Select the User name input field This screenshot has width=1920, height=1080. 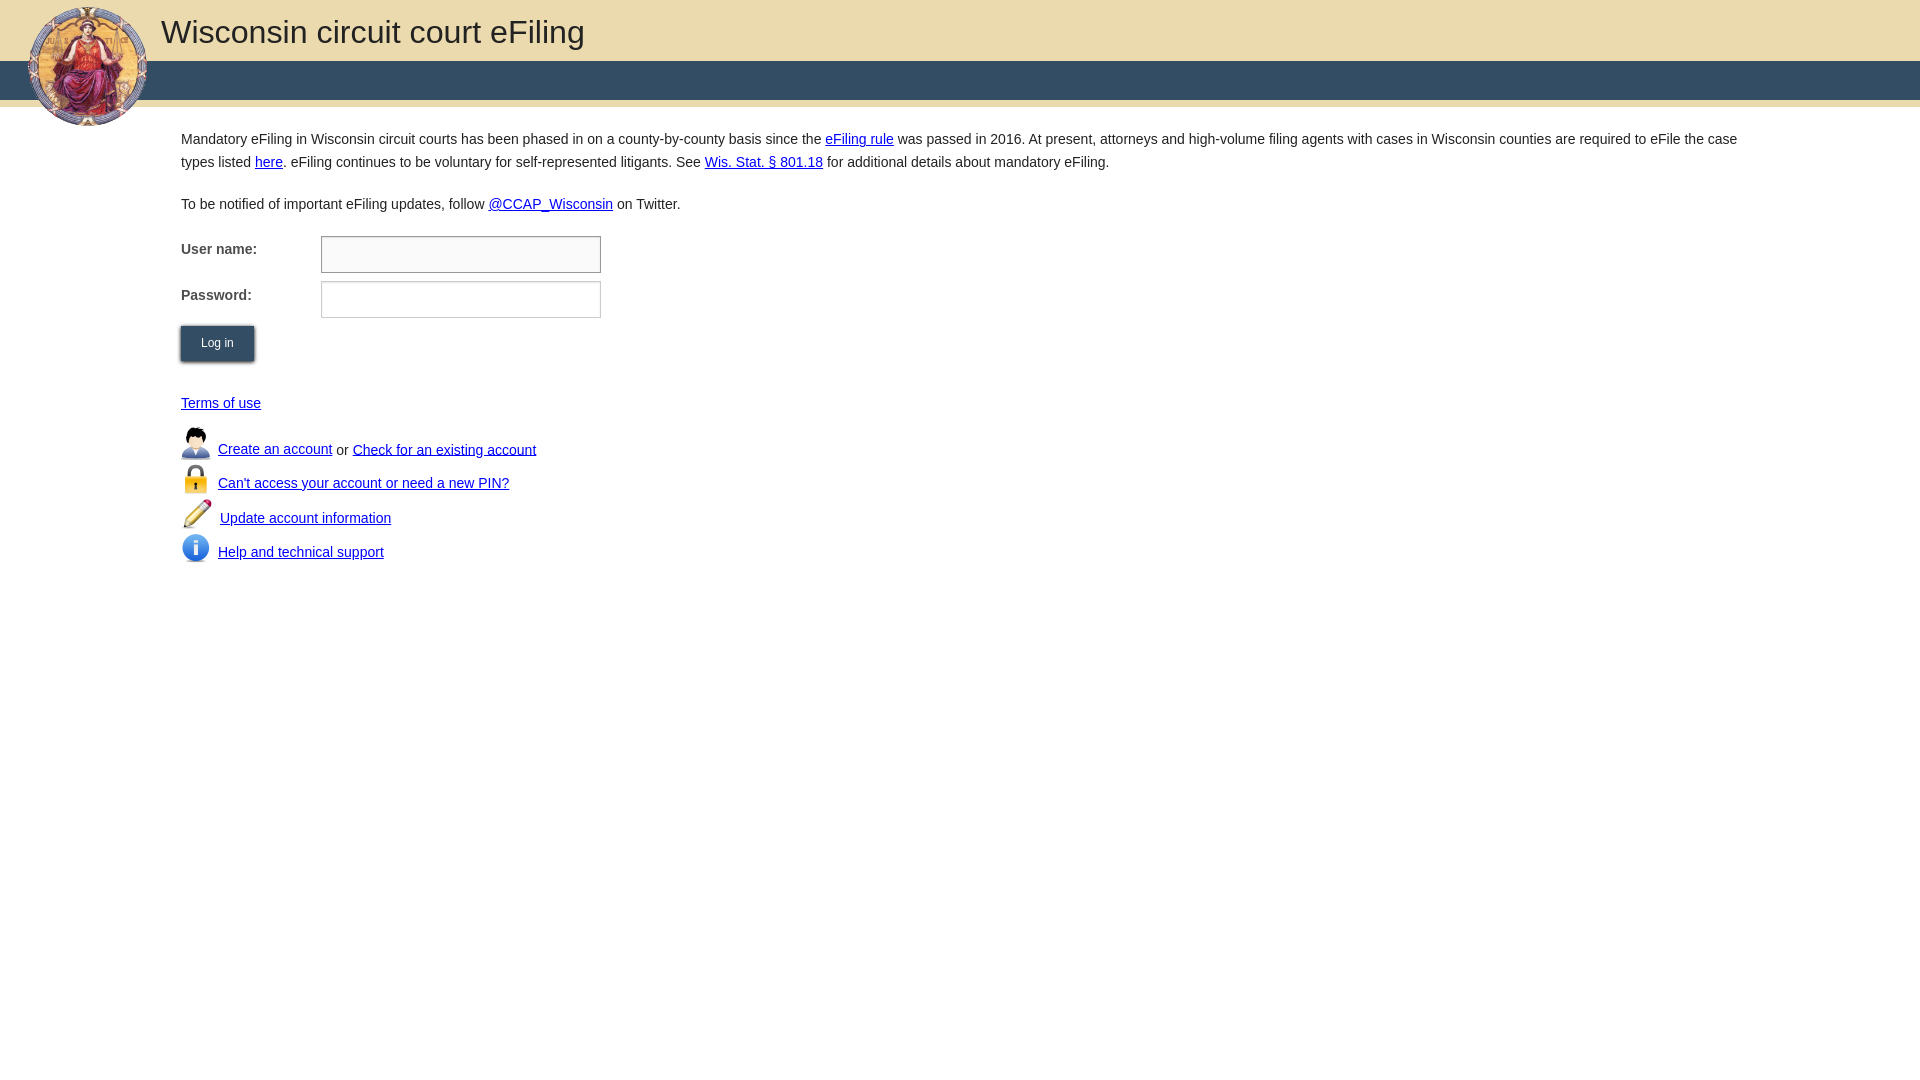(x=460, y=253)
